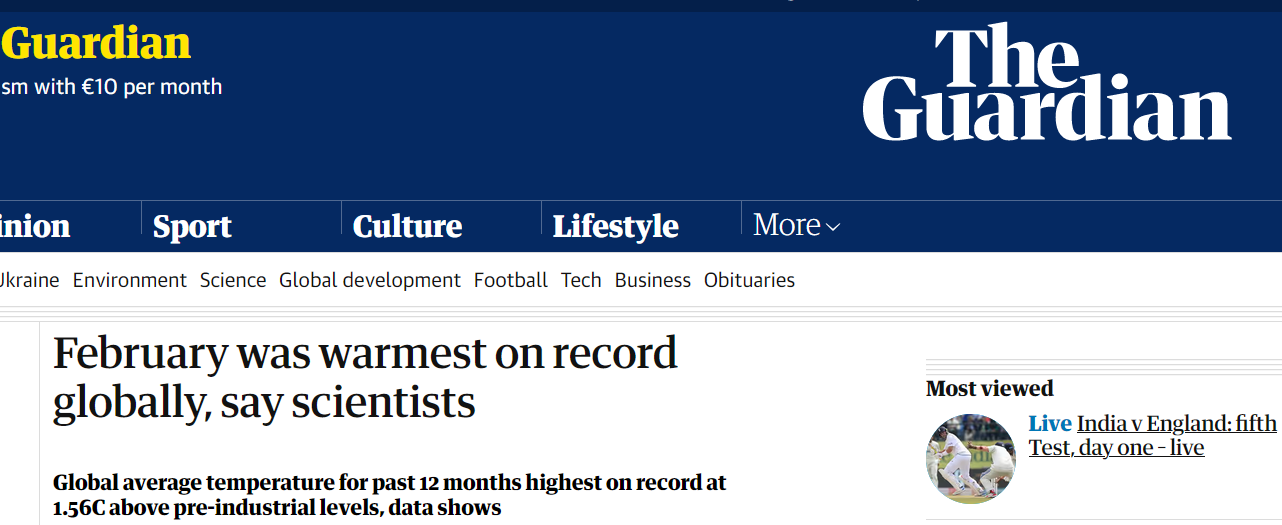Select the Environment subnav link

click(130, 280)
